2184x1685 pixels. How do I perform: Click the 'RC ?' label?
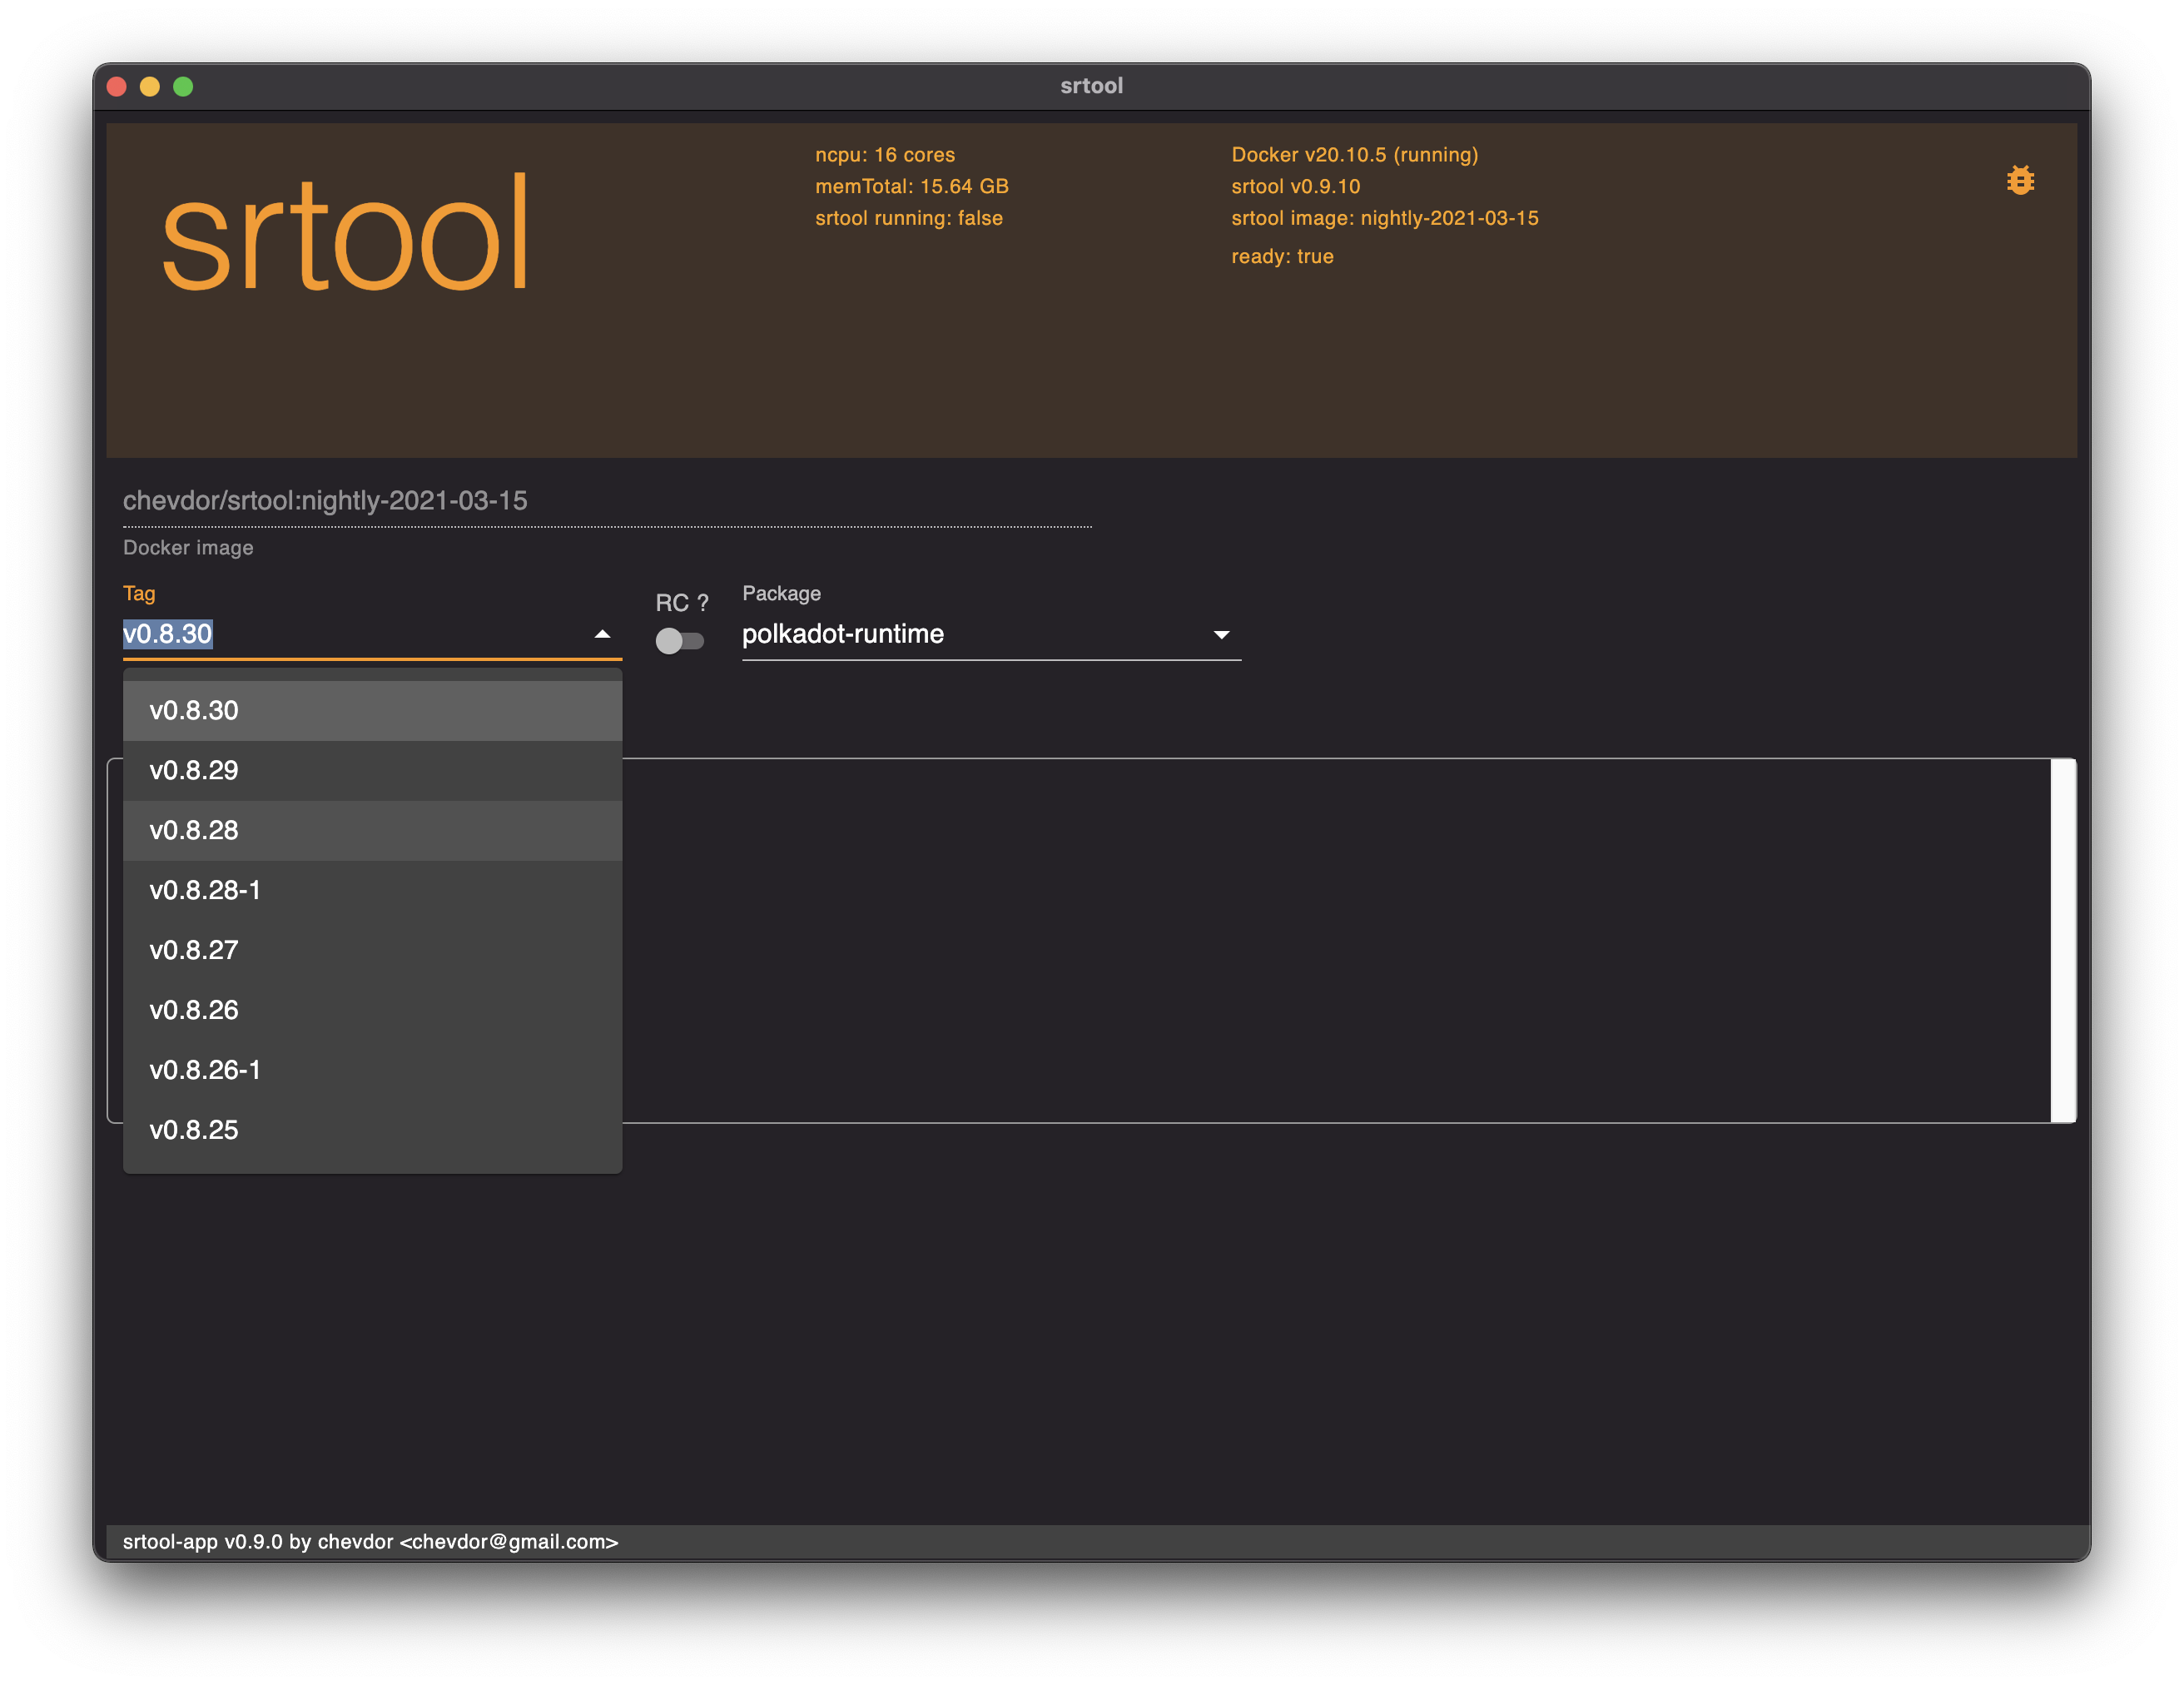tap(682, 603)
